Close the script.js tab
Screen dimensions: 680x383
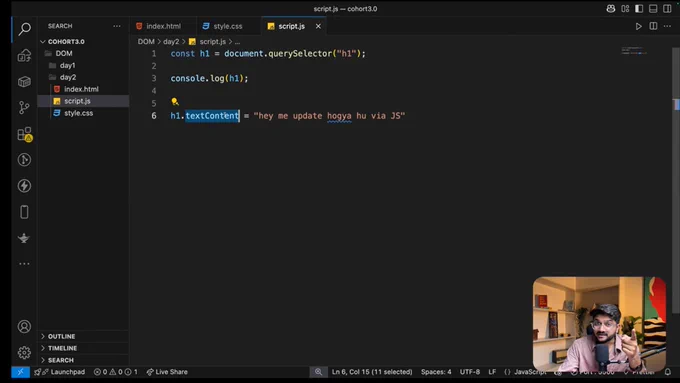(318, 26)
